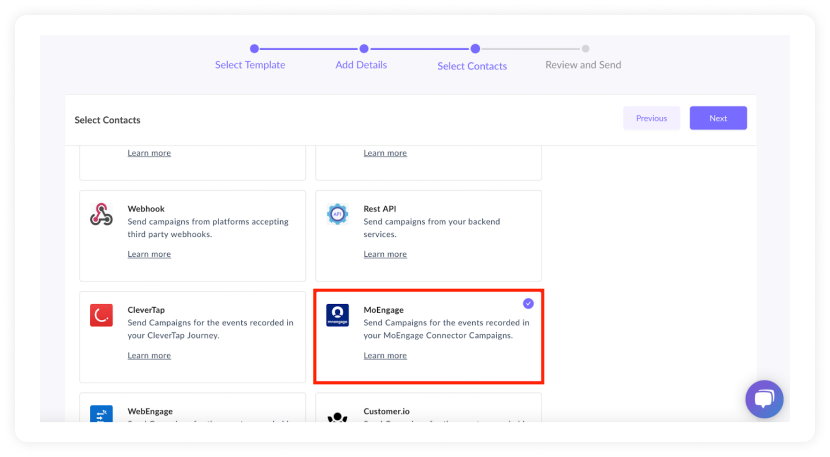Open Learn more under CleverTap
Viewport: 830px width, 457px height.
149,355
